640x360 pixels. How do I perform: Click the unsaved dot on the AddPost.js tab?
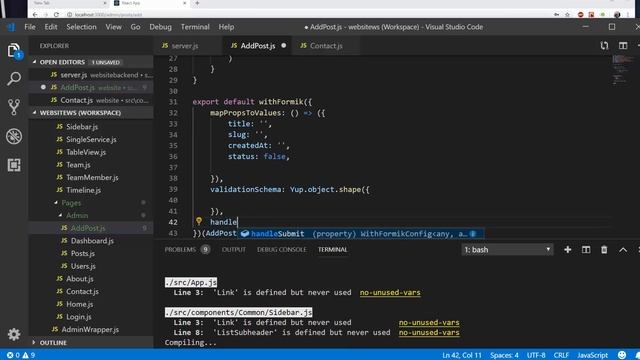coord(284,46)
